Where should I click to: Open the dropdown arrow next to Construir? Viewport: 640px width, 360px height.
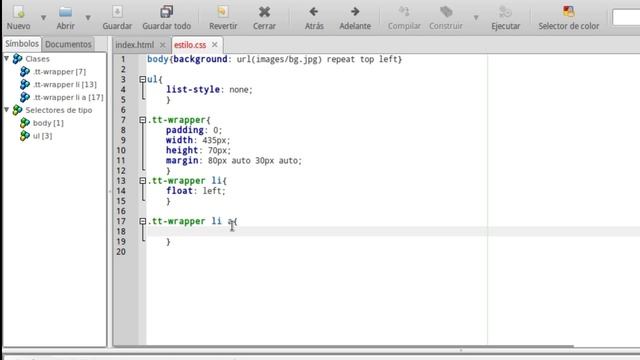476,18
